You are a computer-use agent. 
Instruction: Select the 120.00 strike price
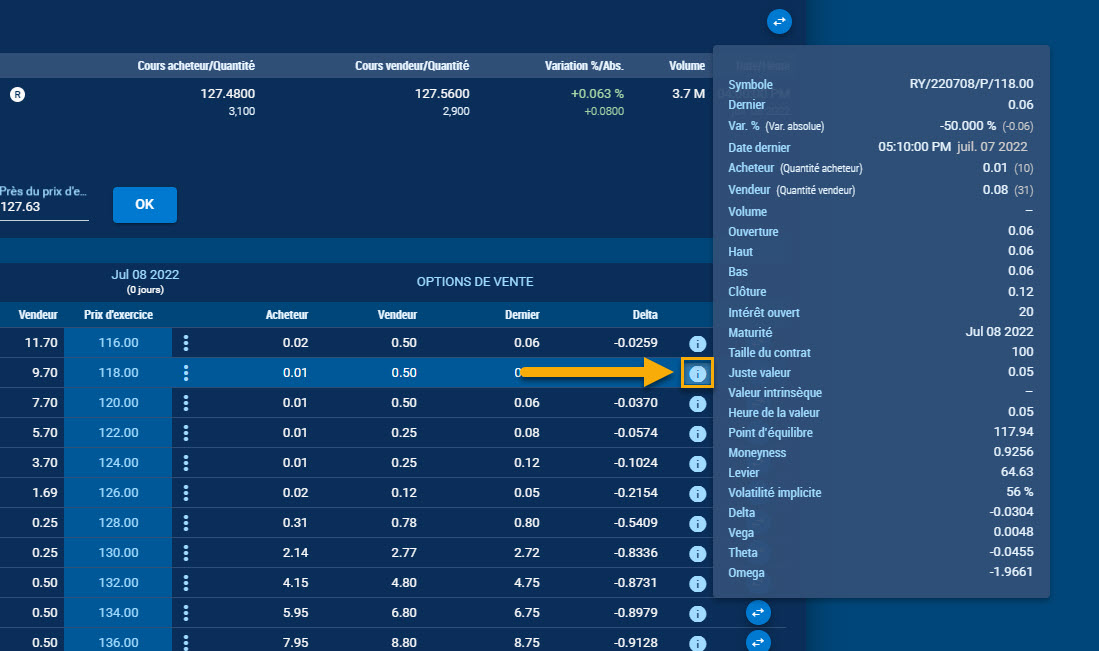(x=118, y=403)
